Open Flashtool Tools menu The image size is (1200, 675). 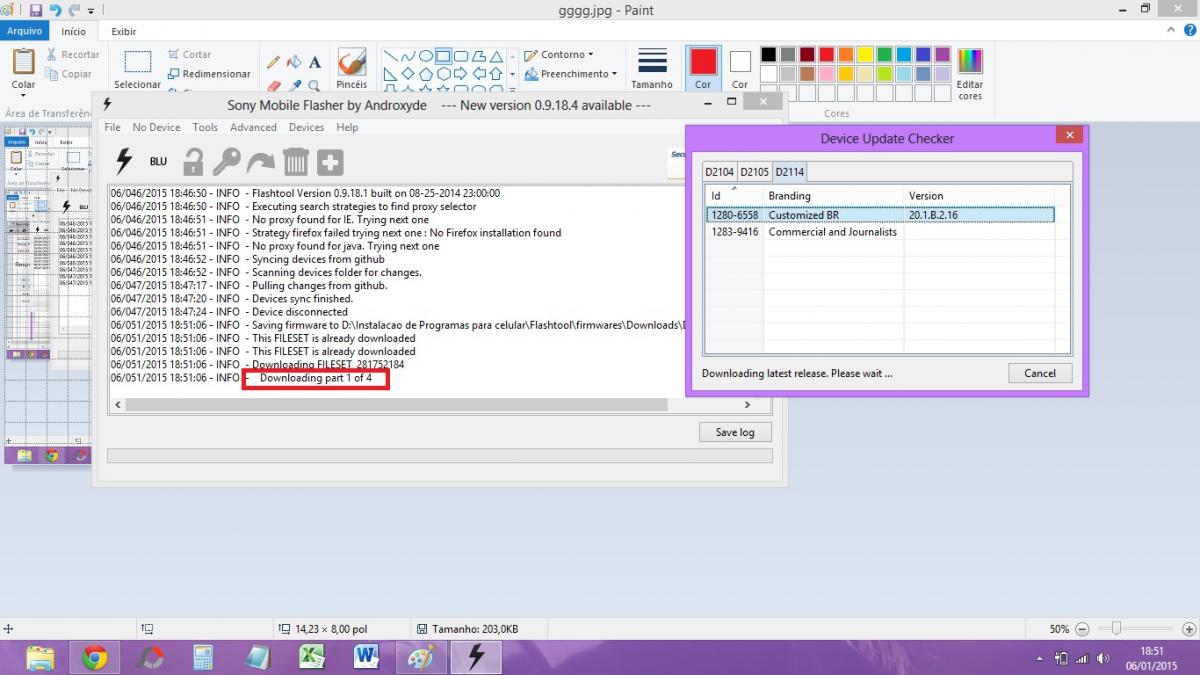(205, 127)
